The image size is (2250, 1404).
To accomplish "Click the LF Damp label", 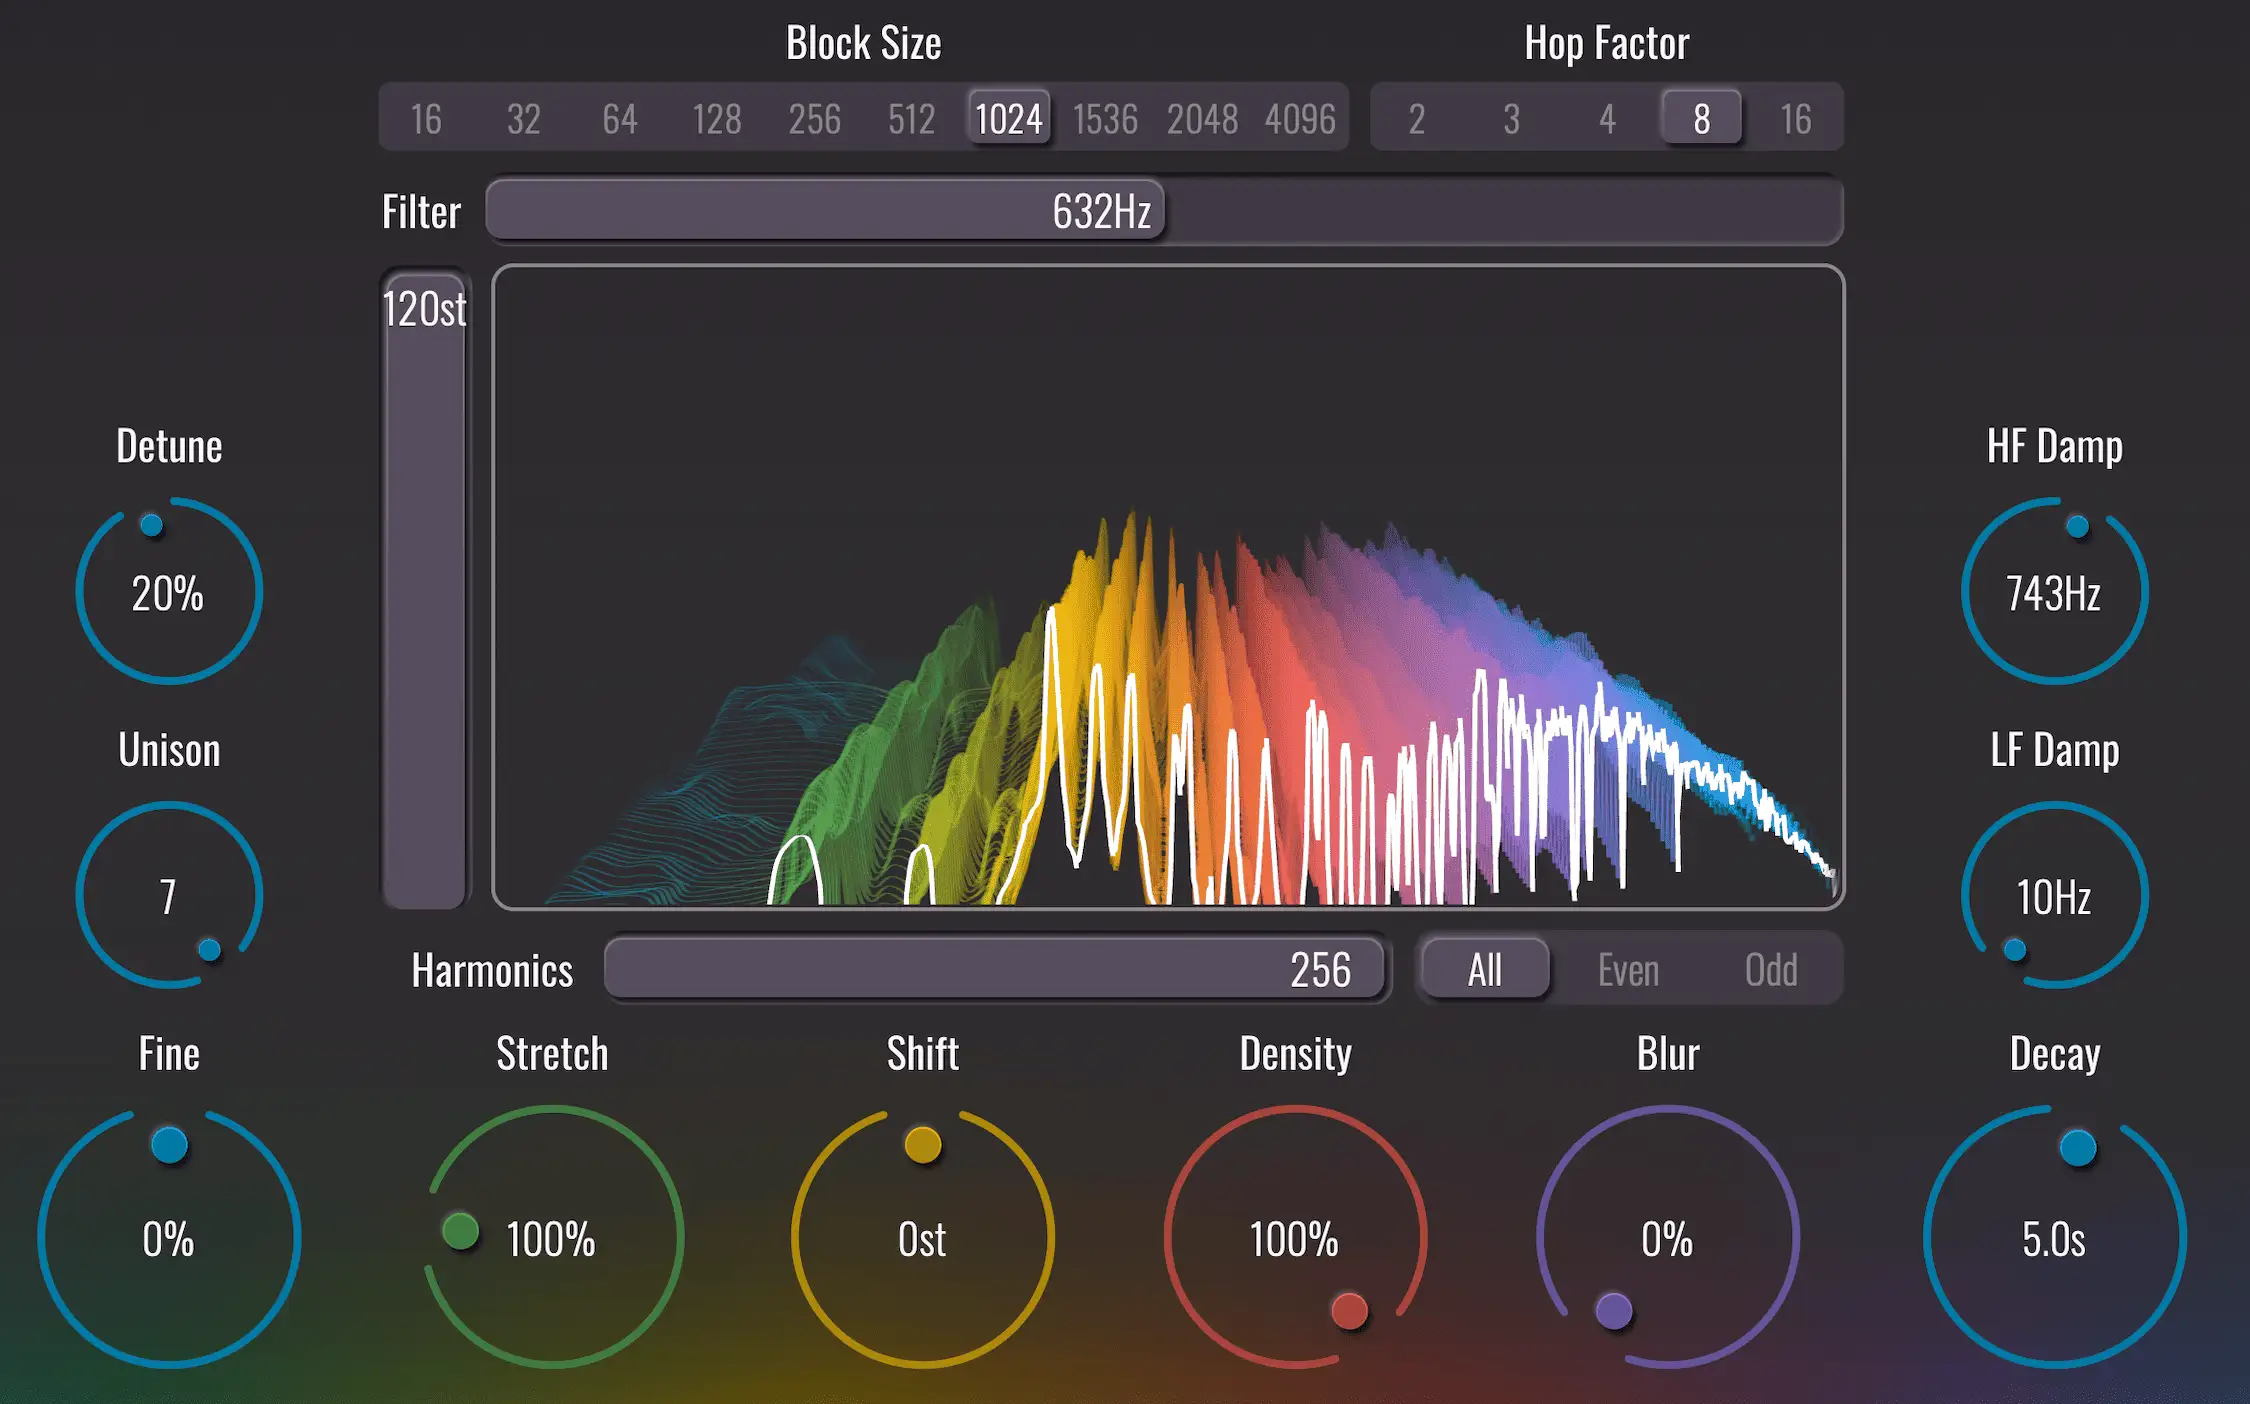I will pos(2055,750).
